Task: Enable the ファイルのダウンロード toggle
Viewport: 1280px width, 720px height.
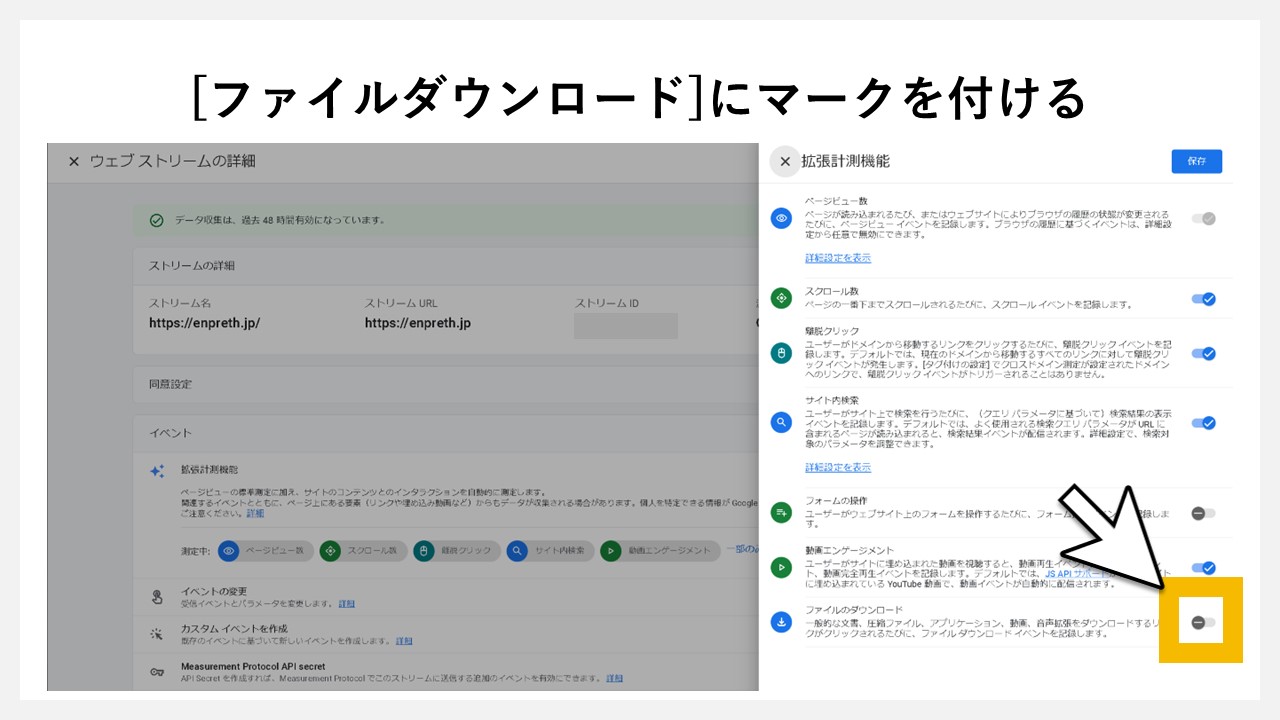Action: [1203, 620]
